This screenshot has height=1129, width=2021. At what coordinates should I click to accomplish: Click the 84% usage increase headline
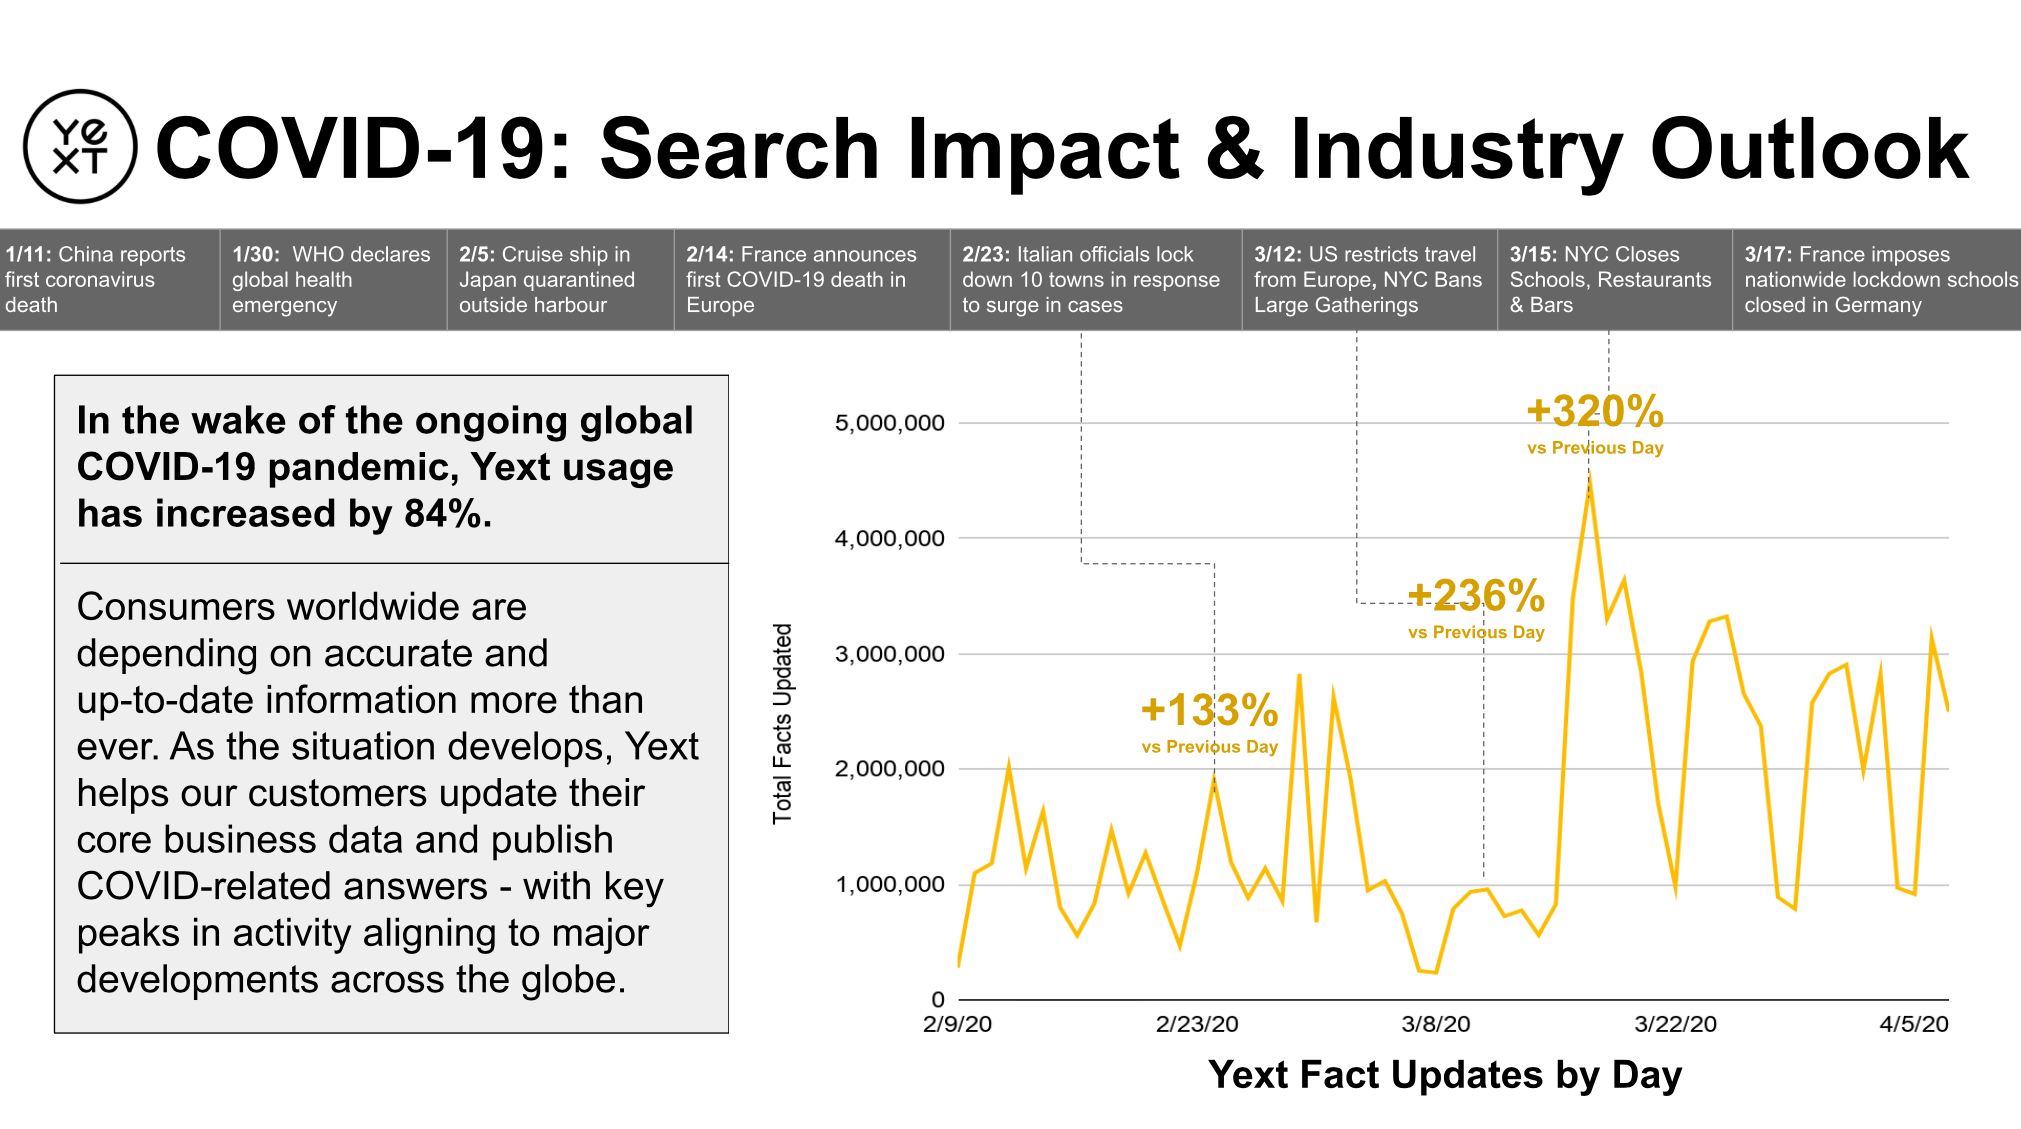[385, 467]
